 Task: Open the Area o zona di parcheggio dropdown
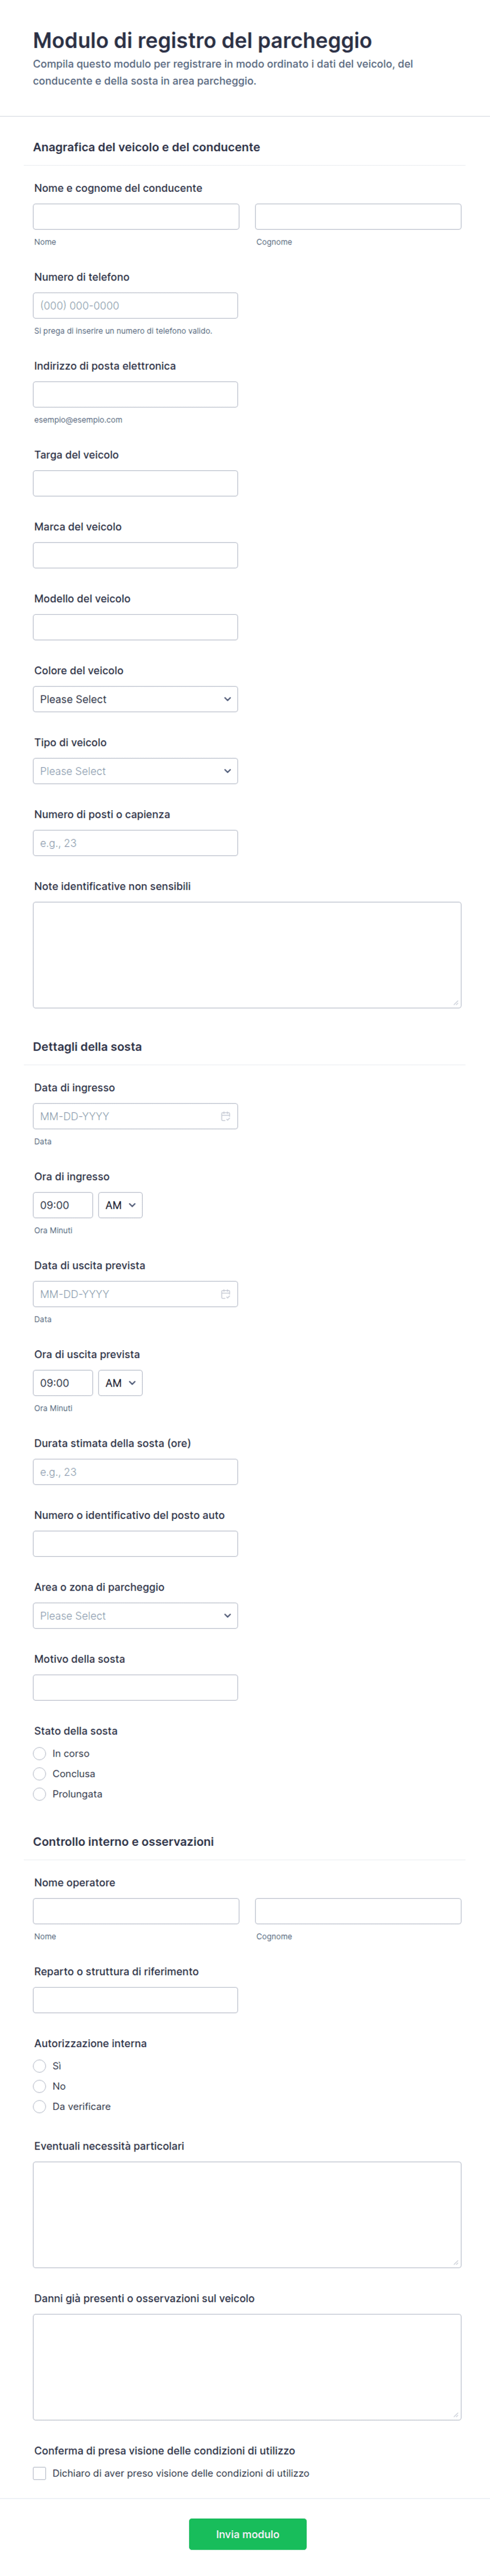click(135, 1616)
